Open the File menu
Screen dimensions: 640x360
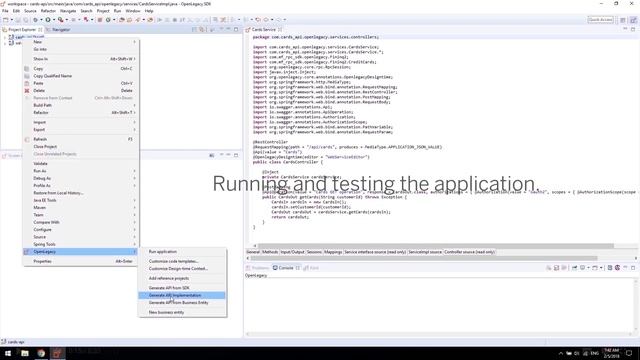[5, 11]
